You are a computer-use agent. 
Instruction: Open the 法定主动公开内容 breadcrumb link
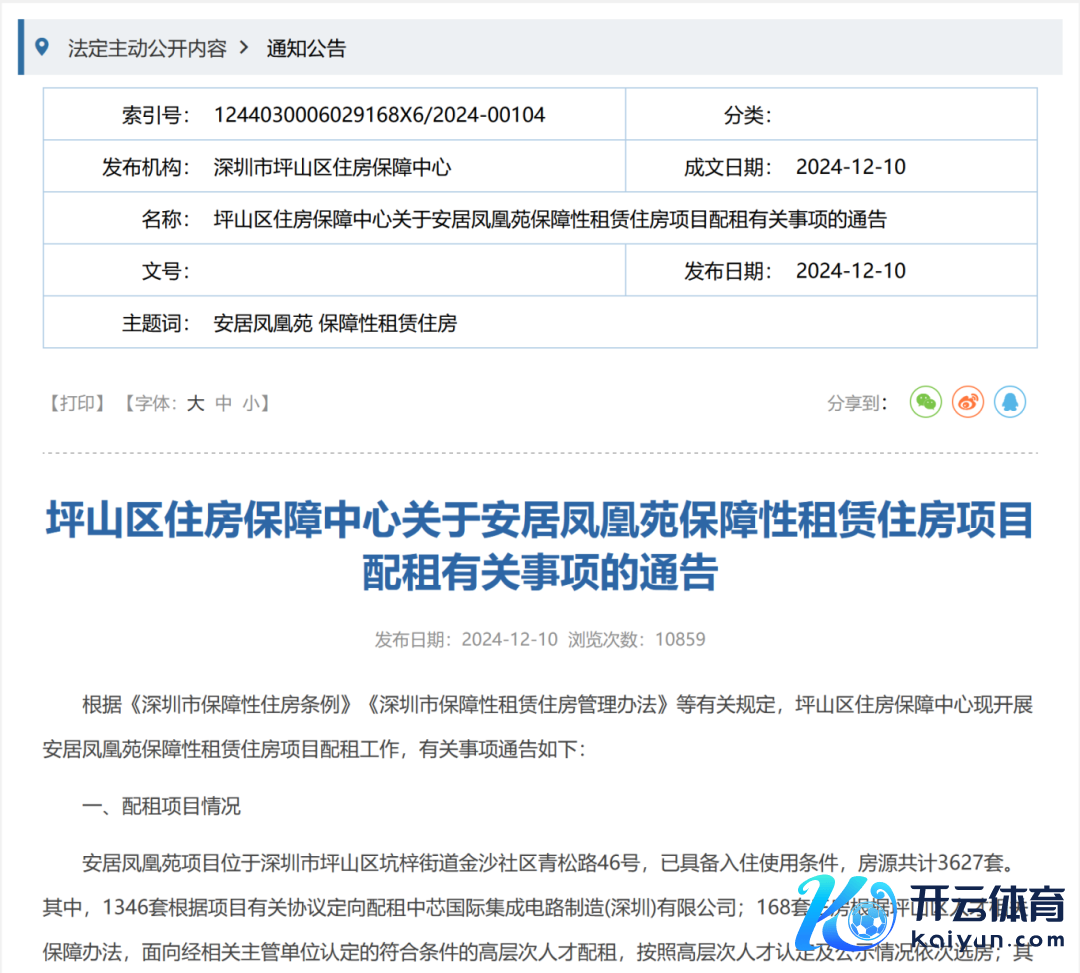pyautogui.click(x=147, y=47)
